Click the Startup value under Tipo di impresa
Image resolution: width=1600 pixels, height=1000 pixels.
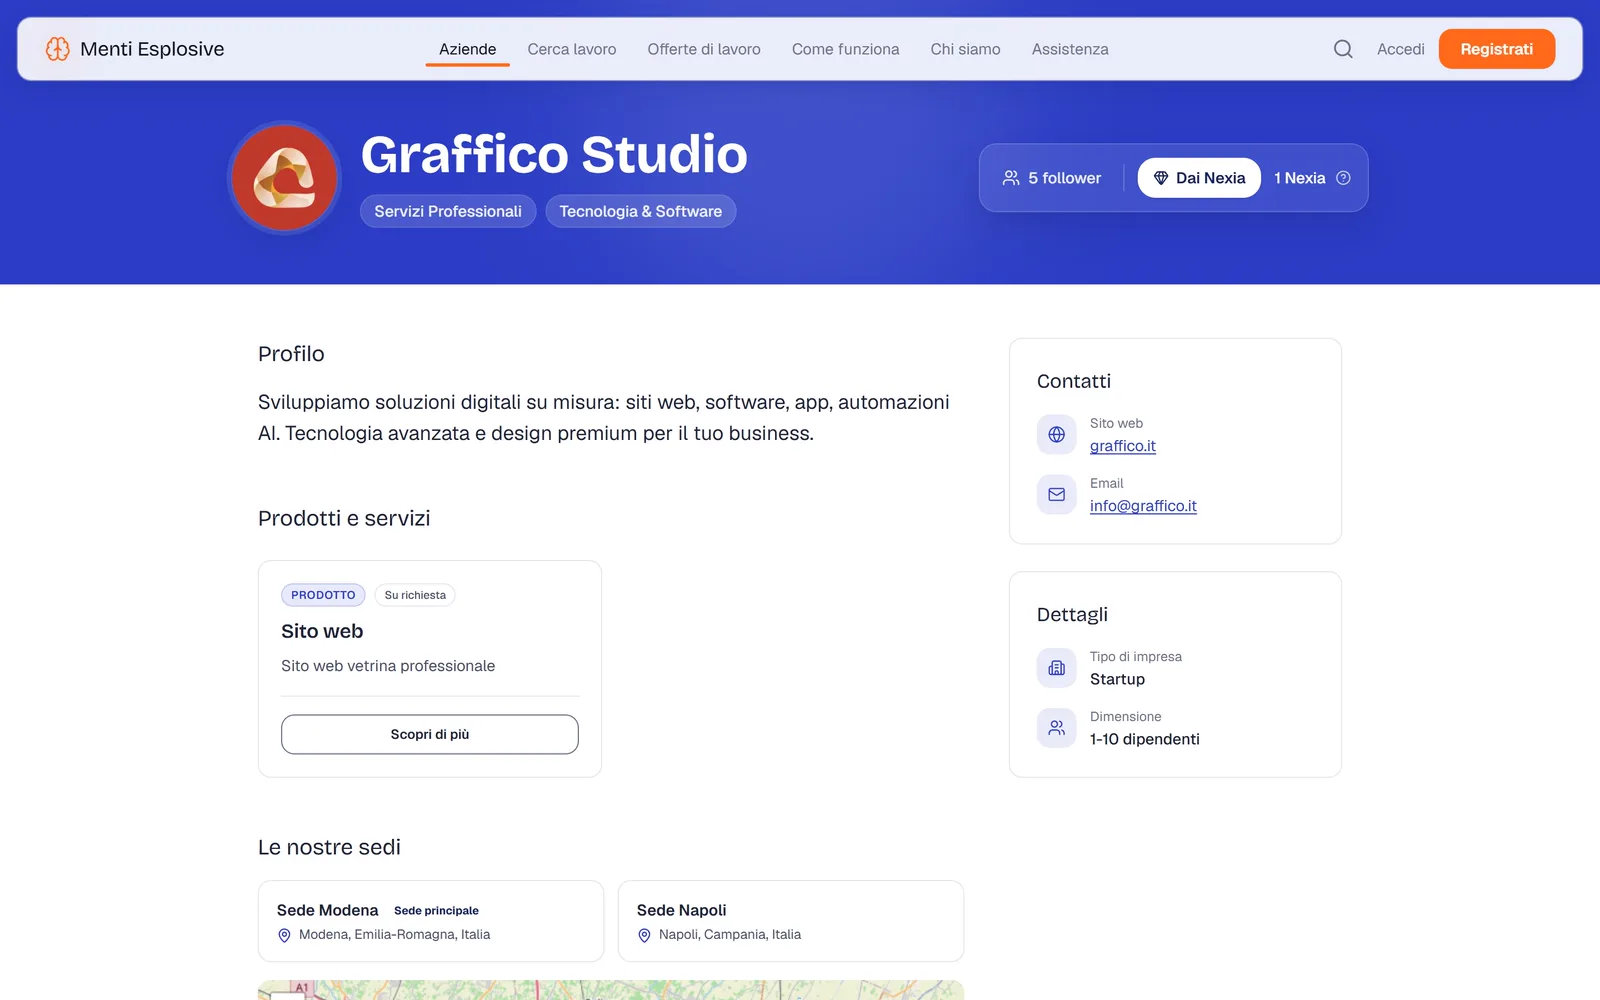[x=1117, y=679]
